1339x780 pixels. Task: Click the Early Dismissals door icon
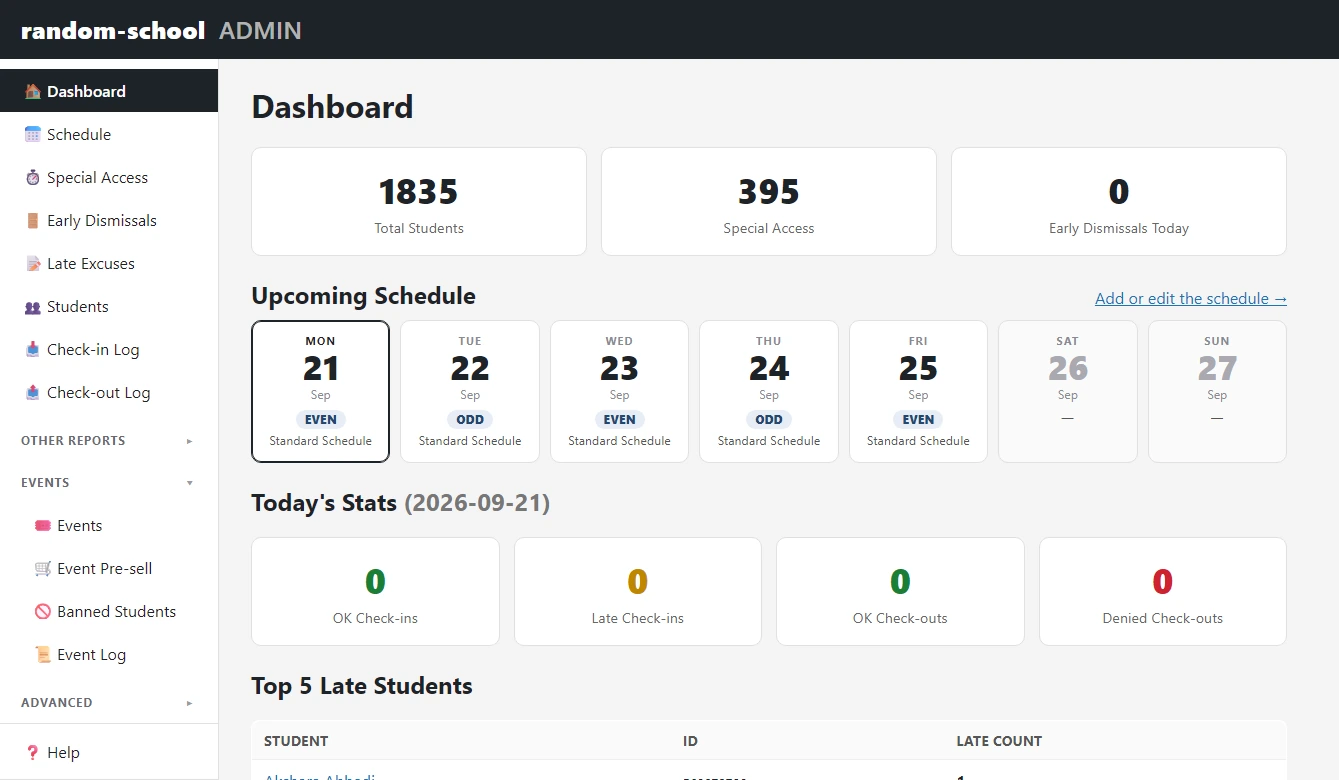pos(33,220)
